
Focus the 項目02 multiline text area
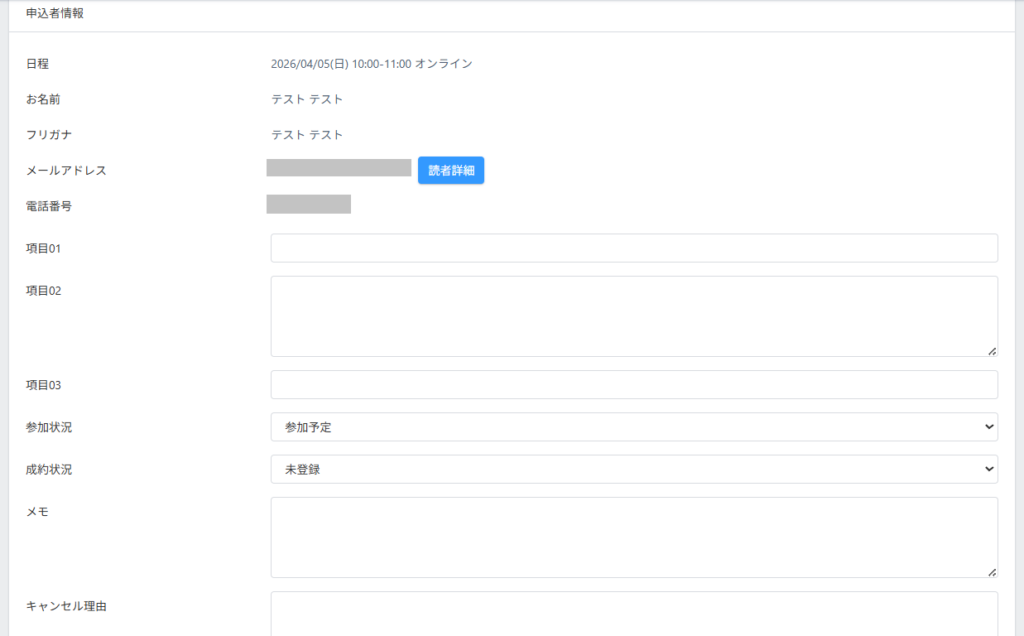pyautogui.click(x=633, y=316)
